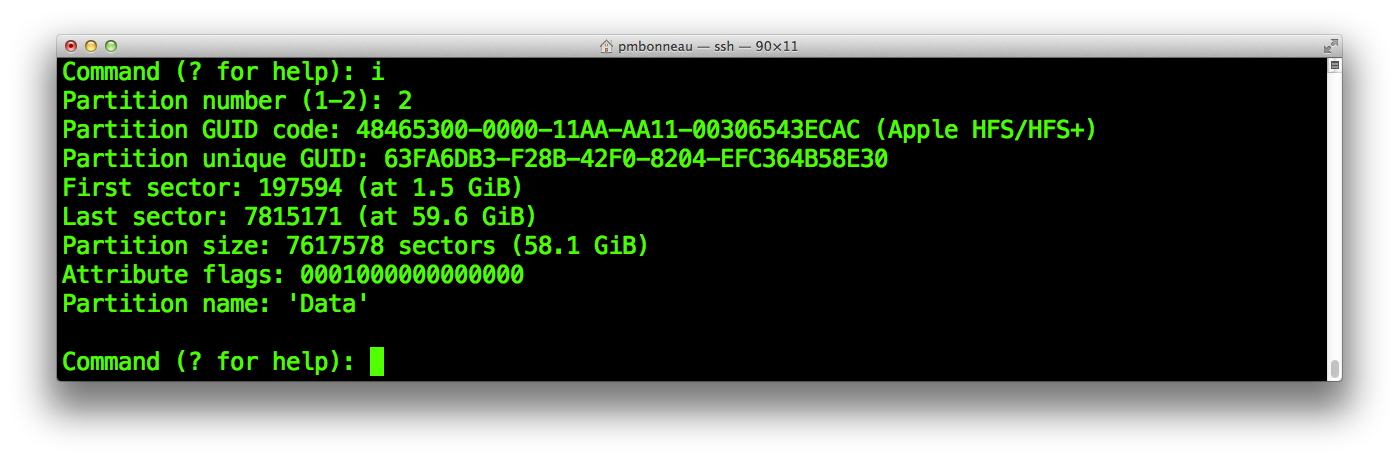The image size is (1399, 460).
Task: Click the Attribute flags value 0001000000000000
Action: [412, 275]
